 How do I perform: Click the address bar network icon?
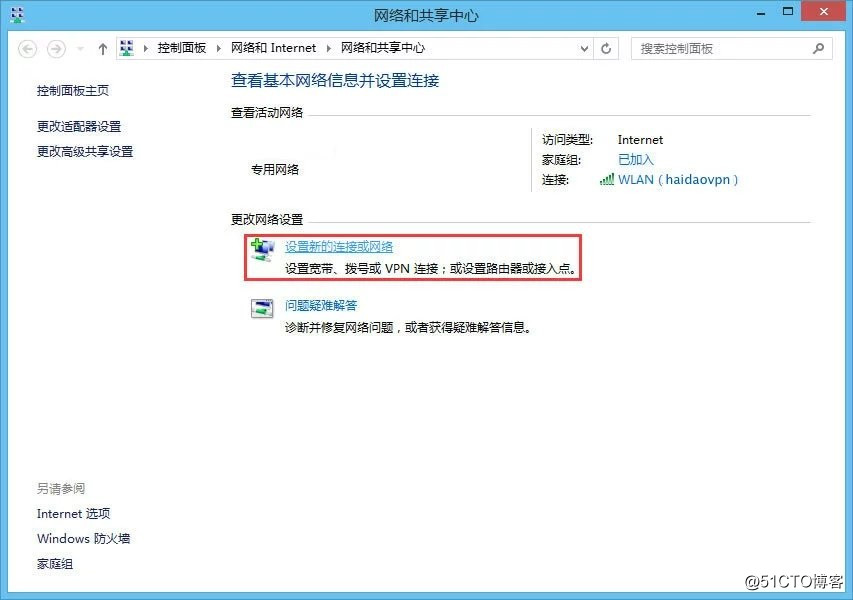127,48
